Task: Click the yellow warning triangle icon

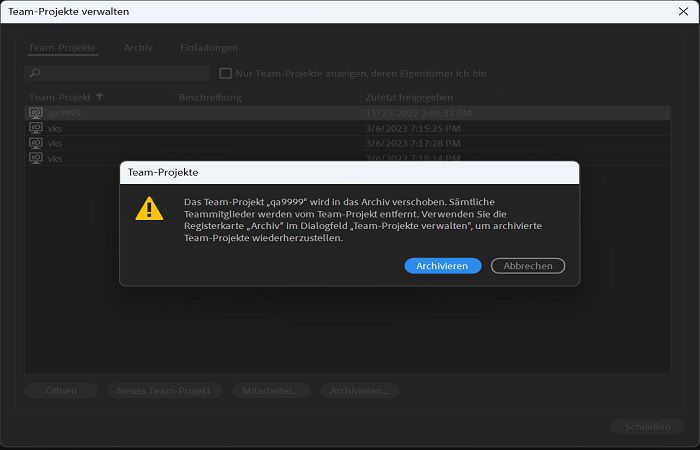Action: pos(149,209)
